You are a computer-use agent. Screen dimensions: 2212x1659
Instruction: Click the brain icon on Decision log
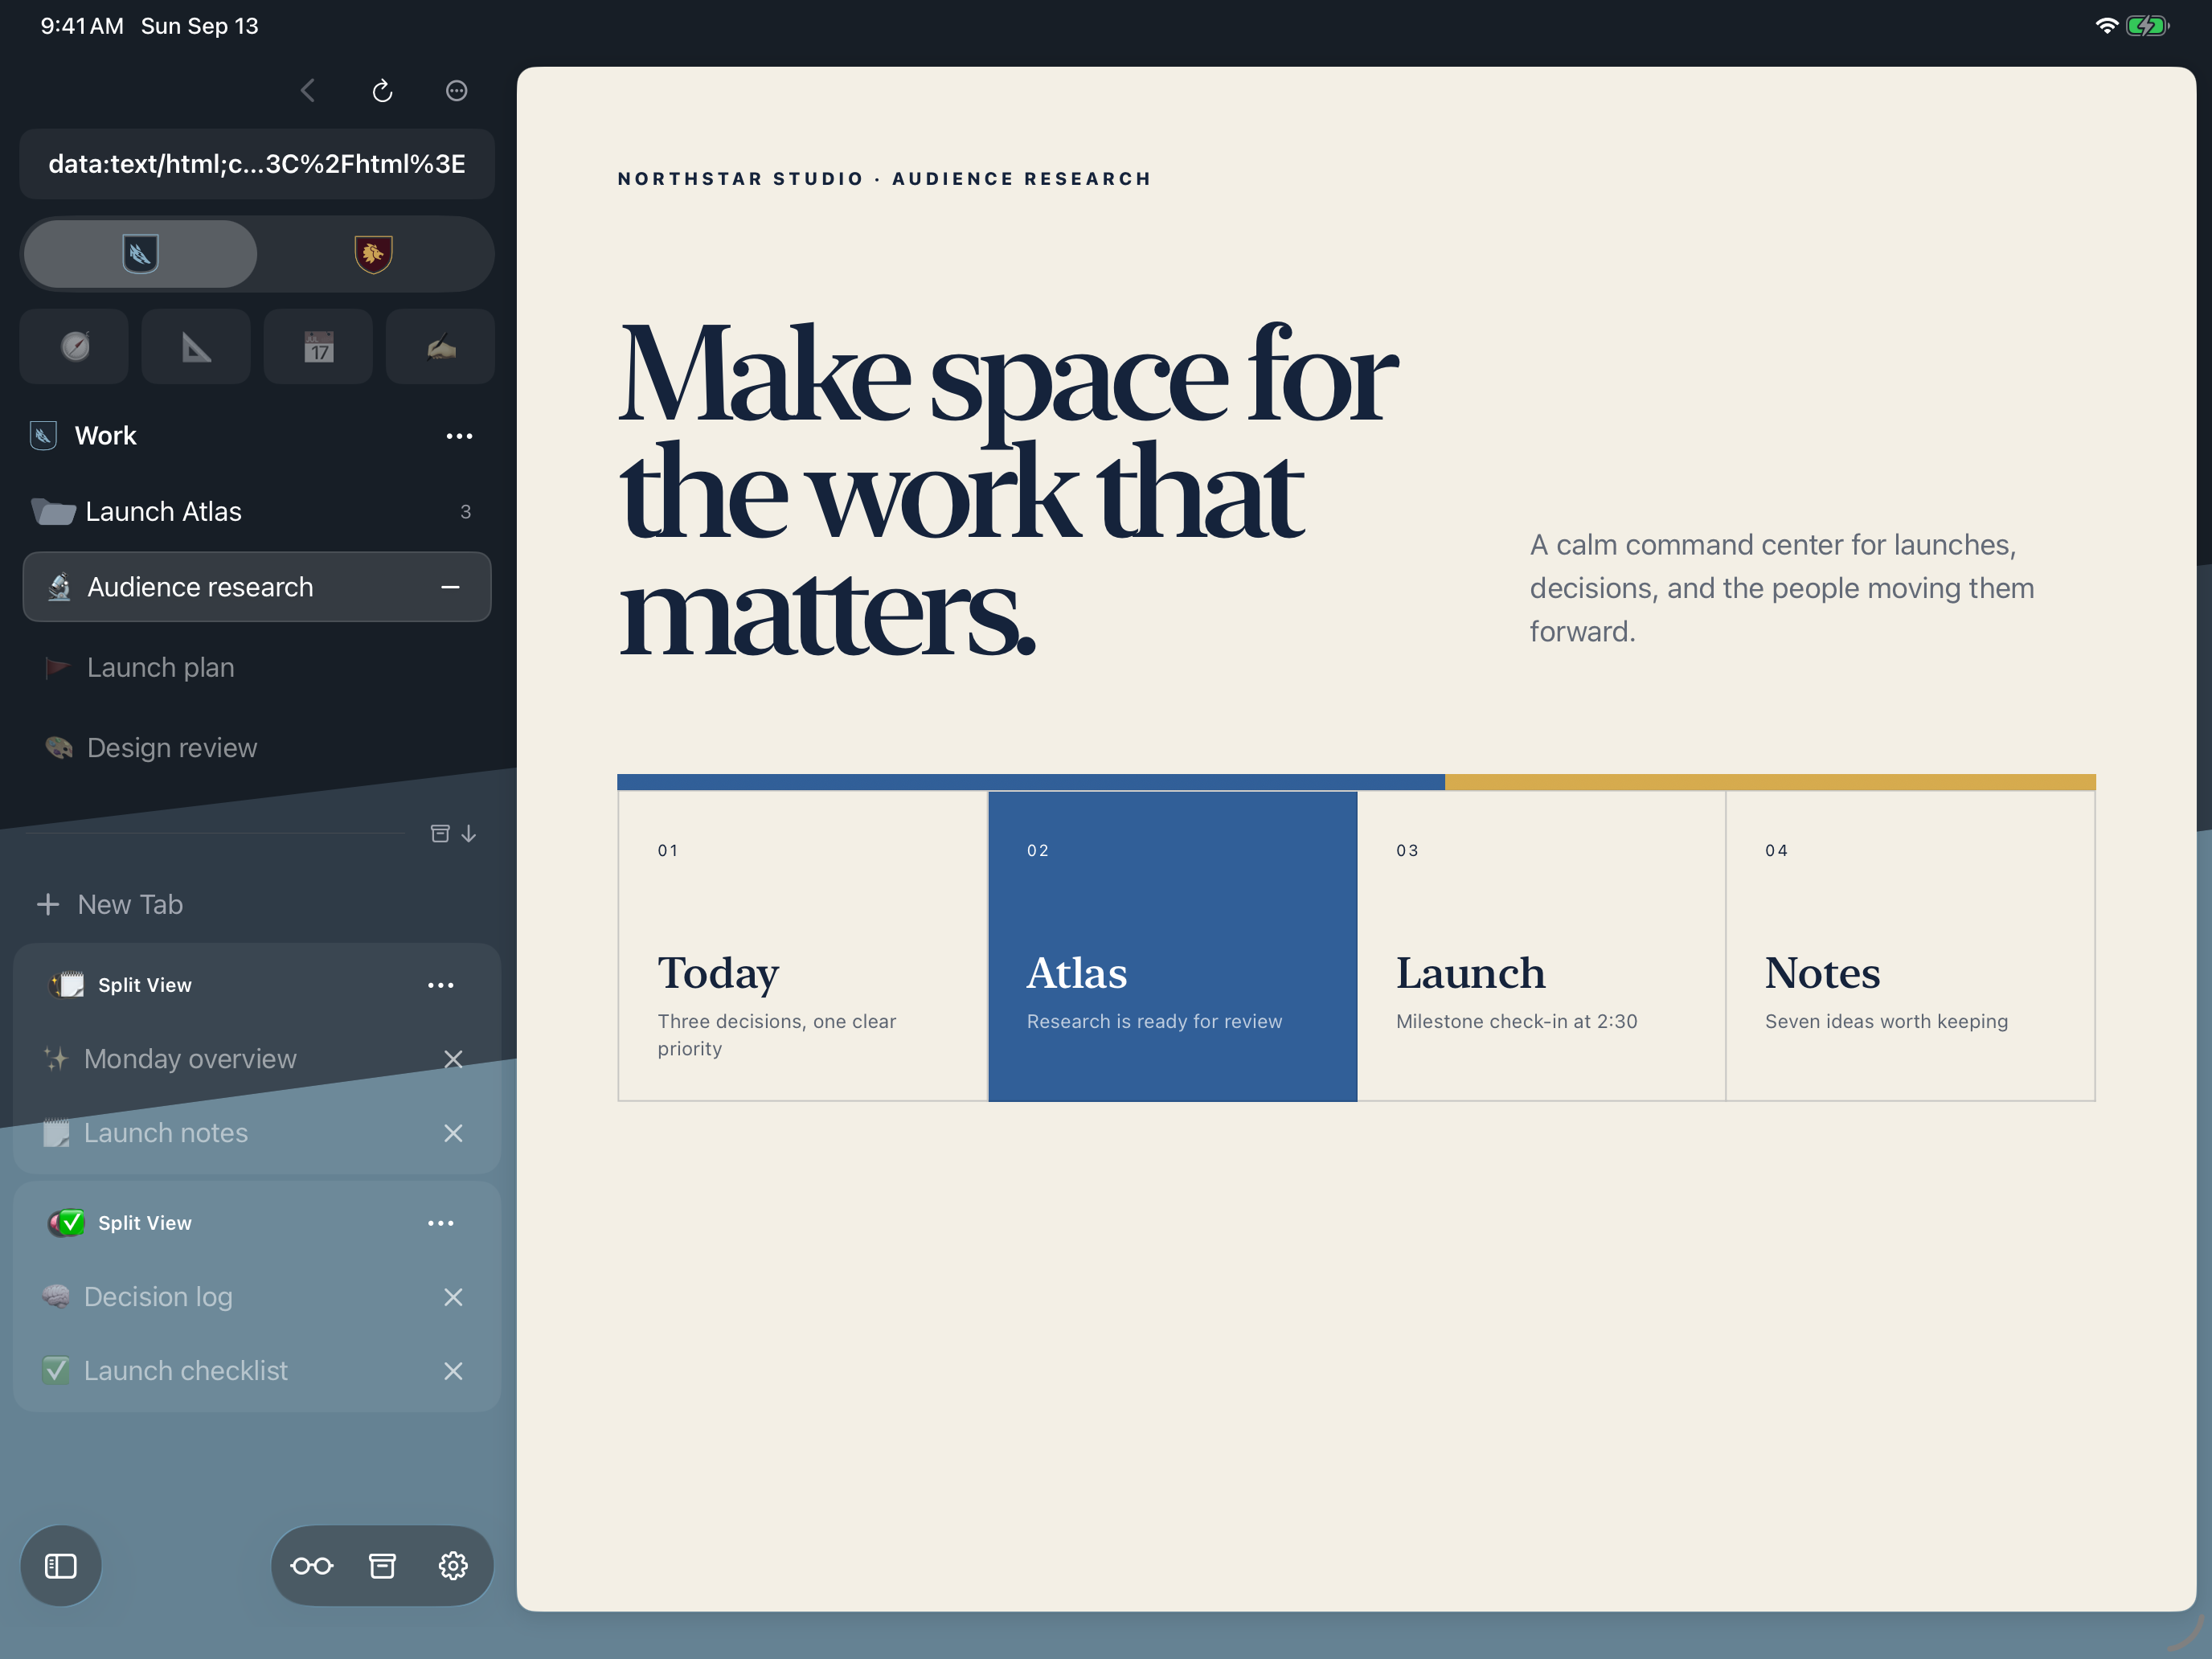pyautogui.click(x=56, y=1297)
